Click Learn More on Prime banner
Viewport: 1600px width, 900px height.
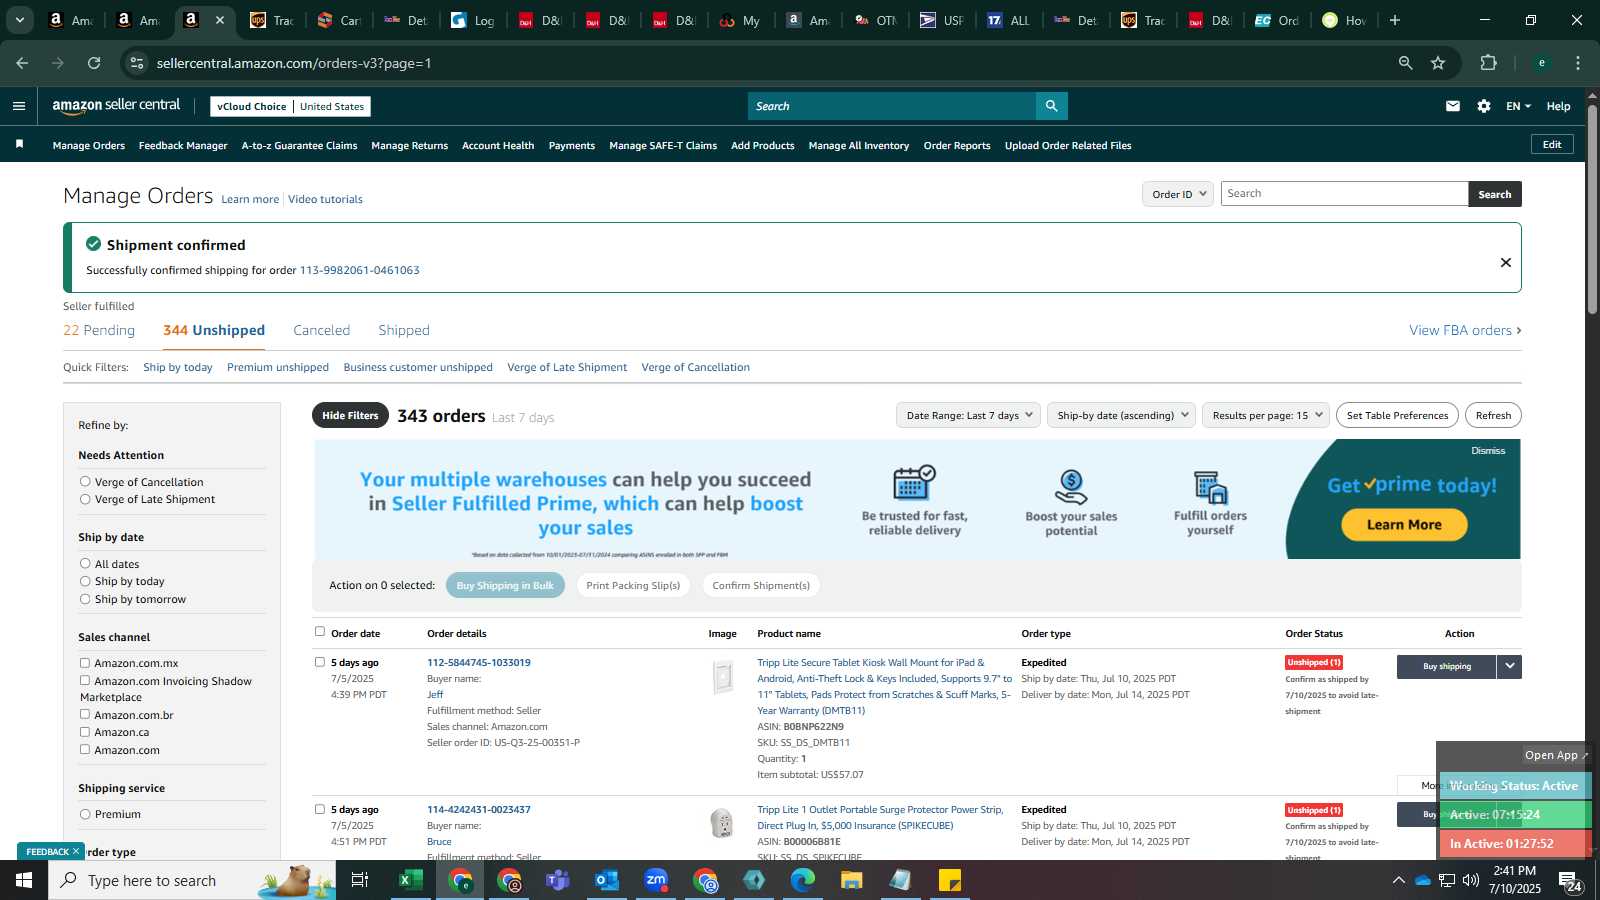[1404, 524]
